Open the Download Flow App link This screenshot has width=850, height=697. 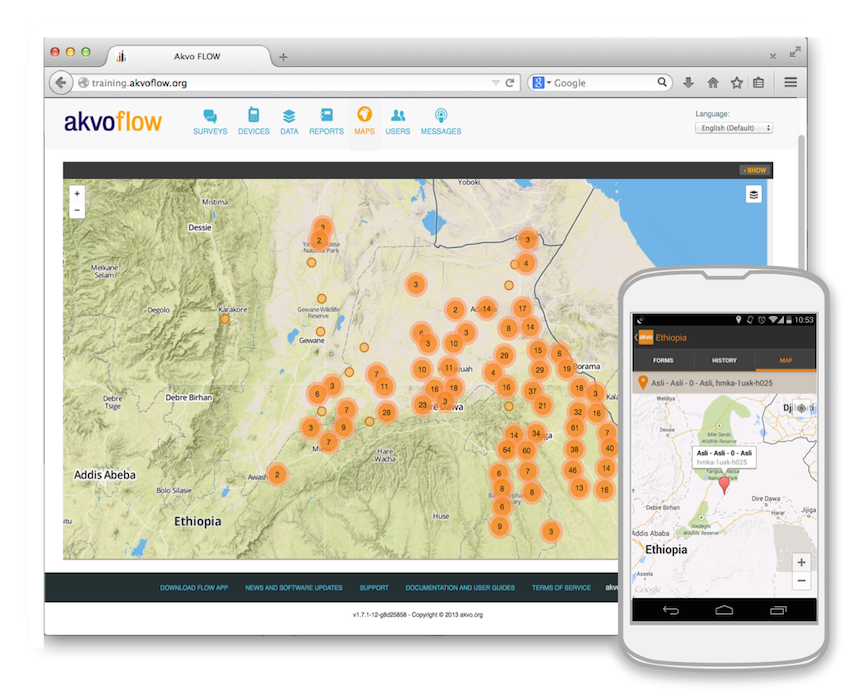click(194, 588)
